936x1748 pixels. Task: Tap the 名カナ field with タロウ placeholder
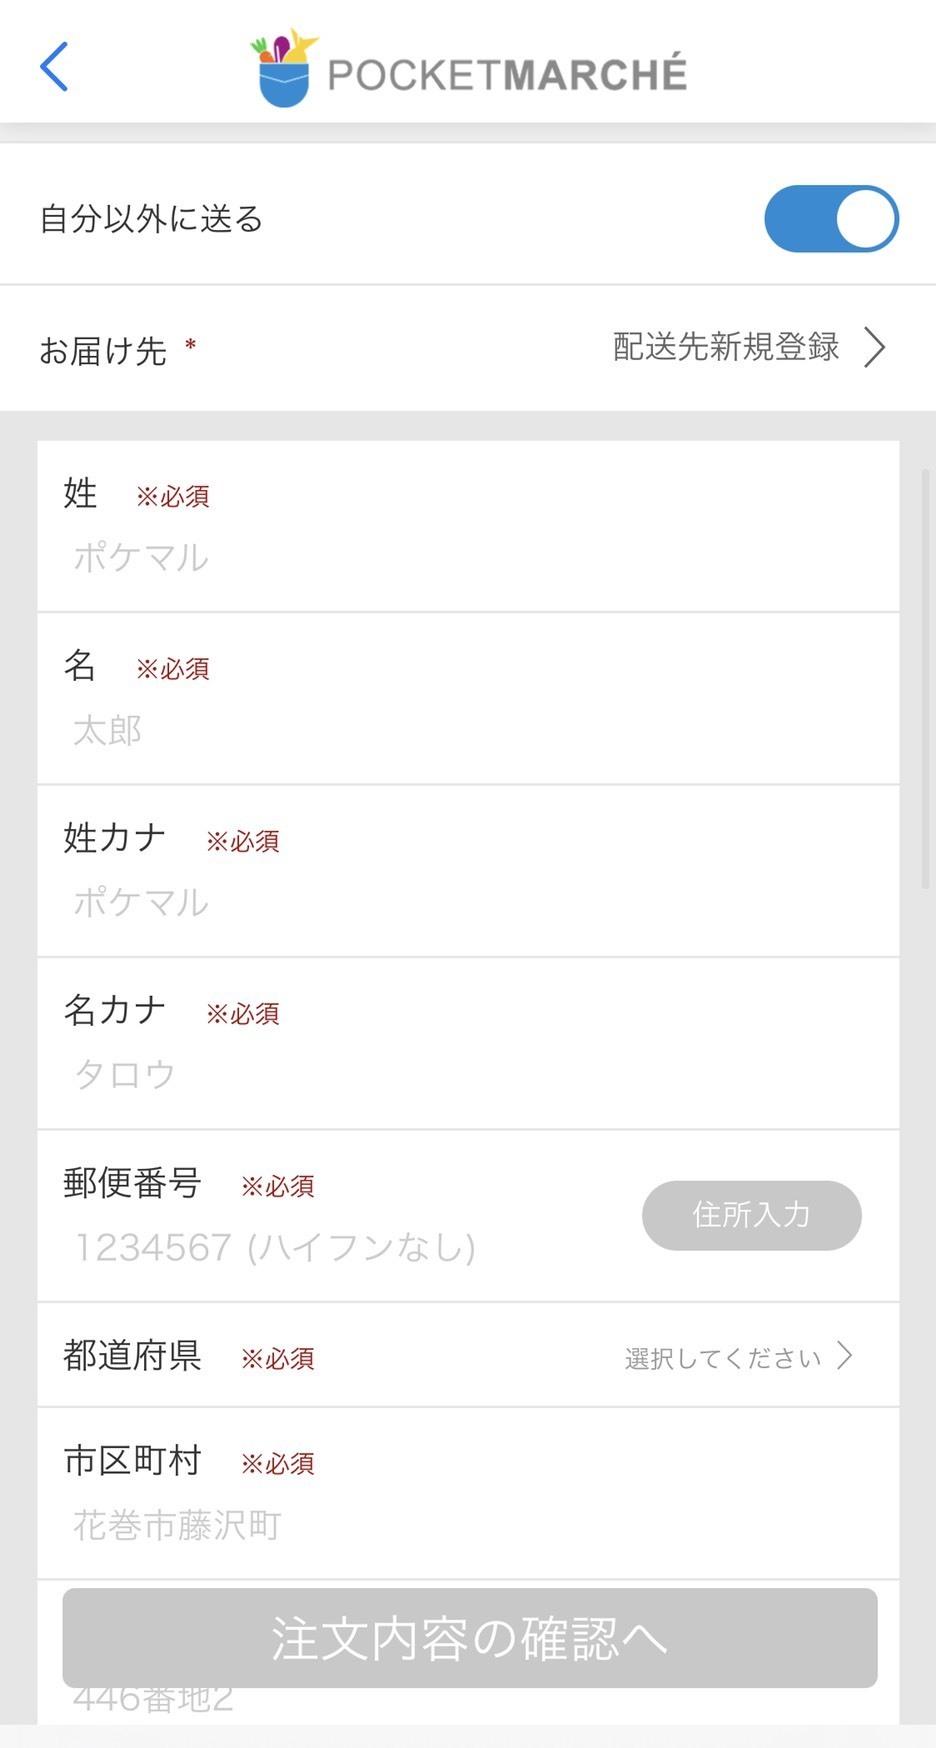point(468,1075)
